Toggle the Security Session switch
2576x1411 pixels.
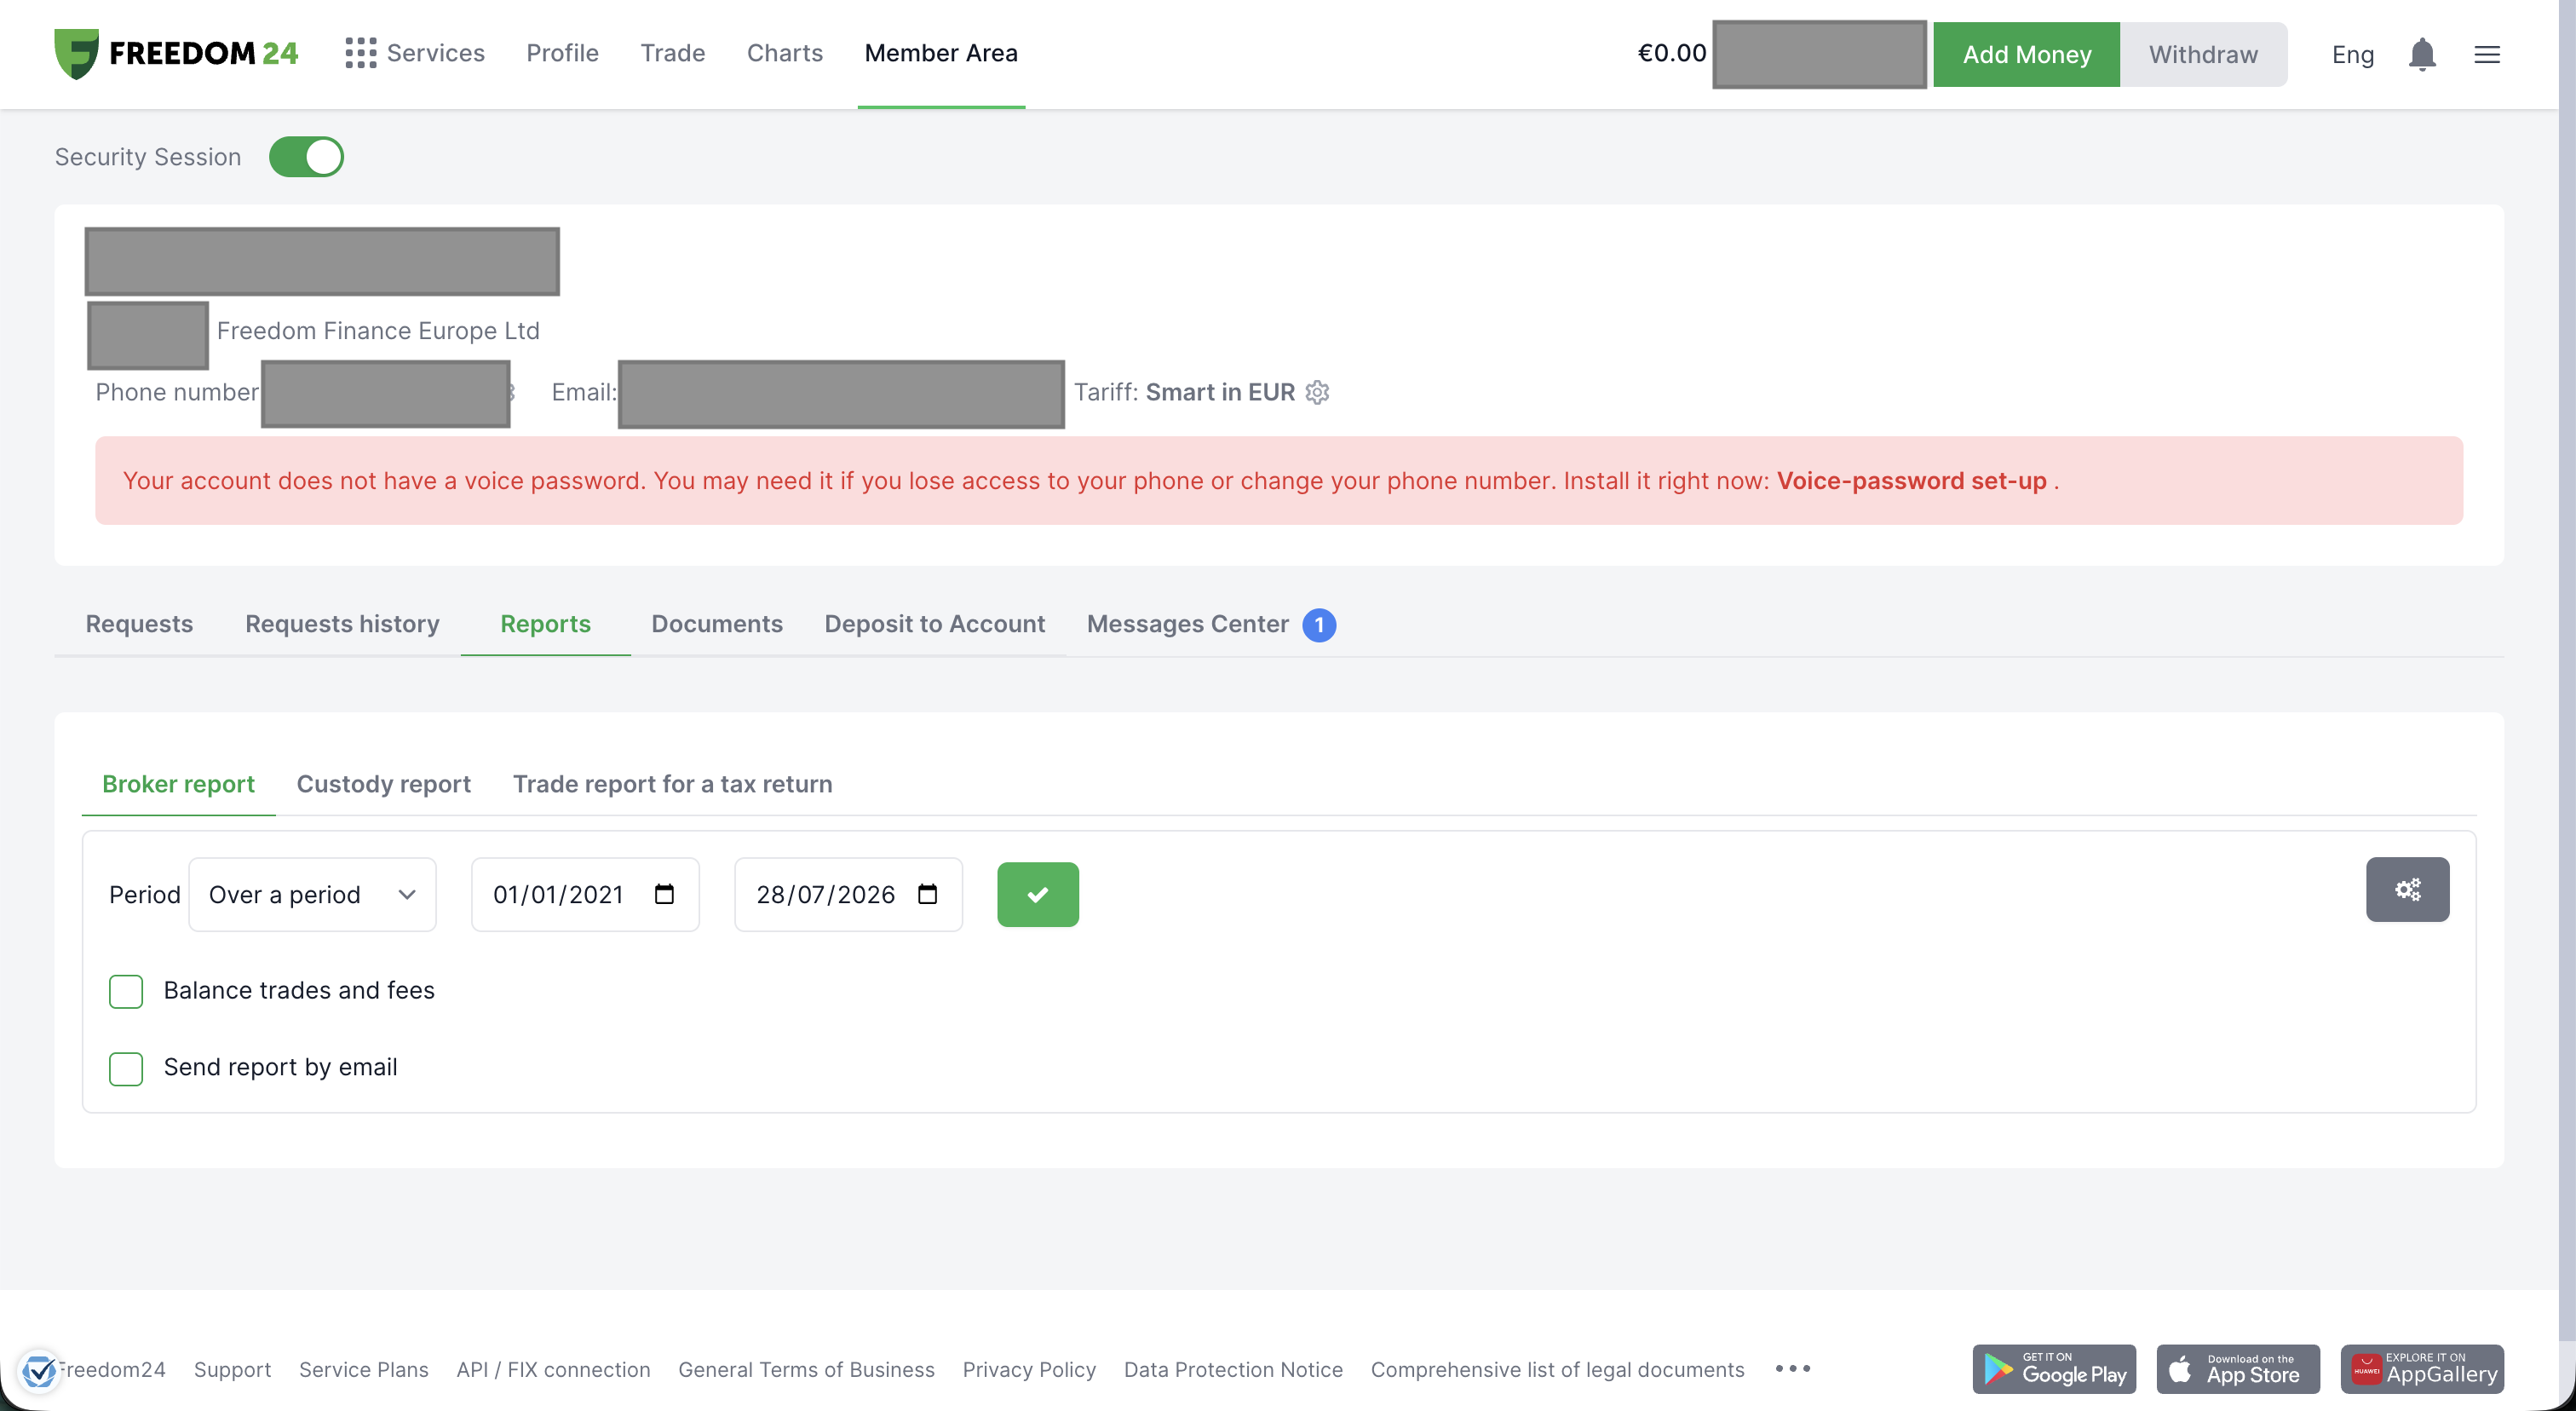(306, 157)
